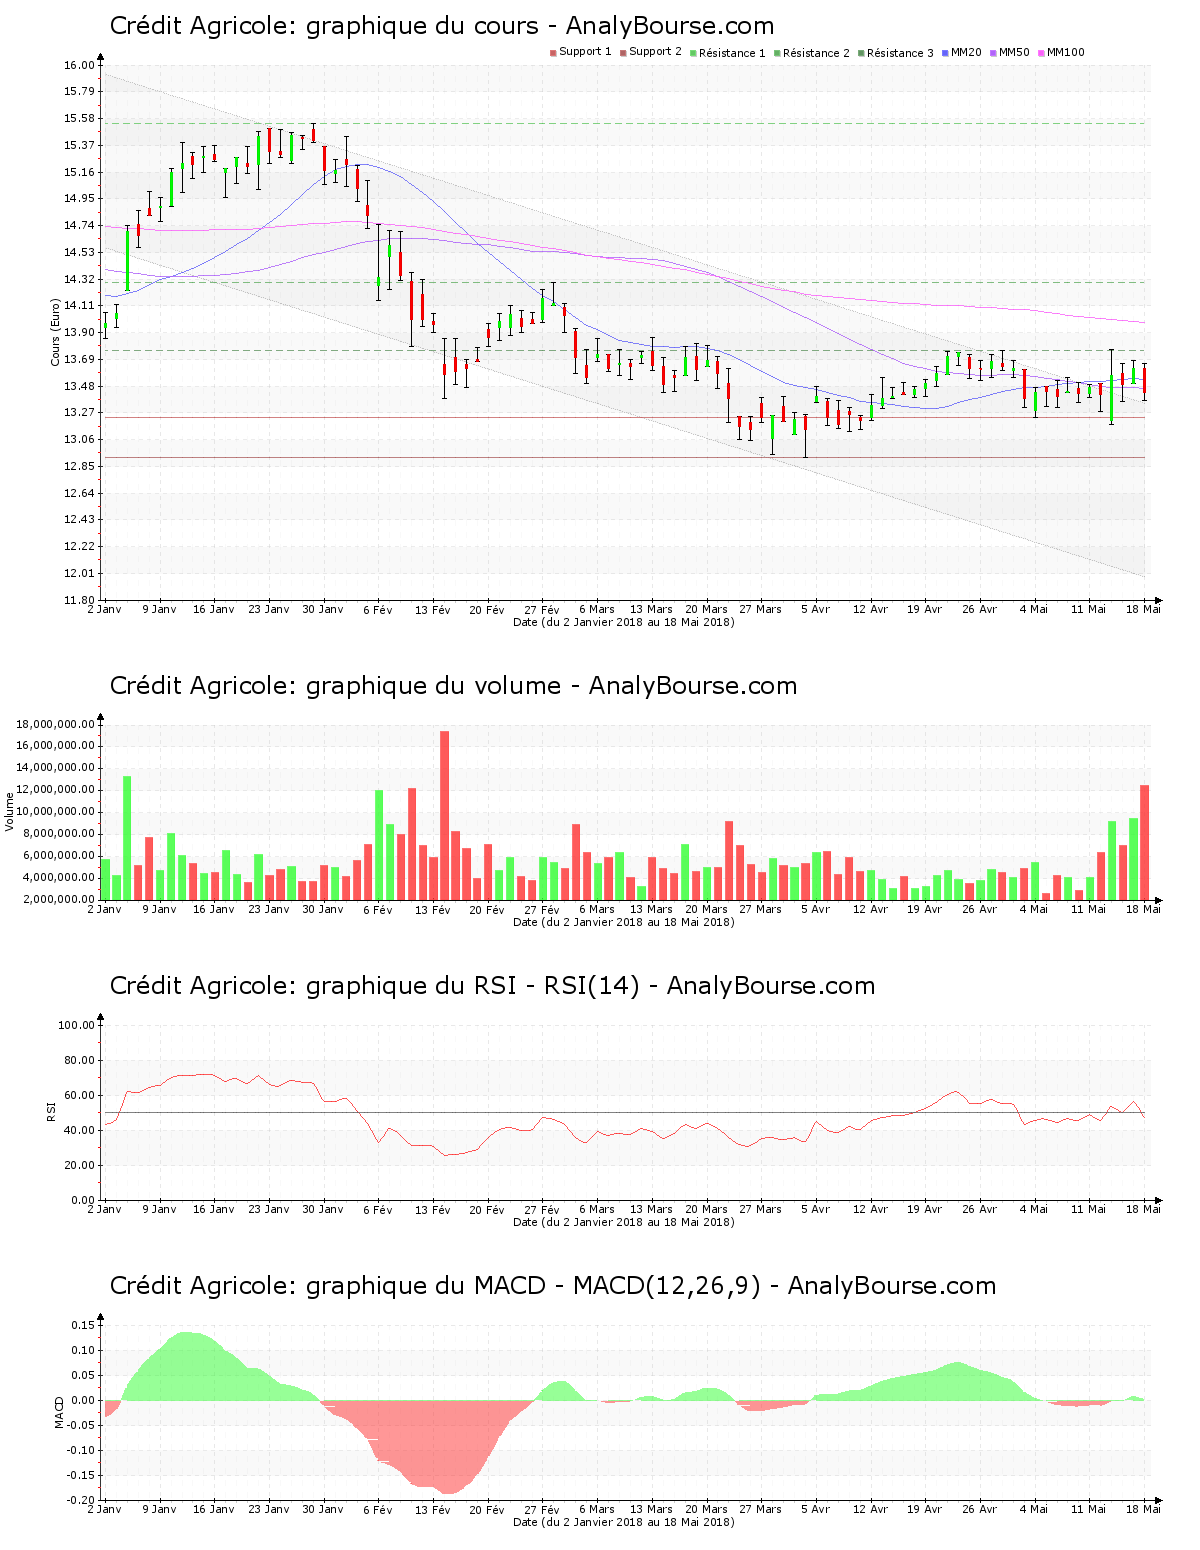
Task: Click the 'Cours (Euro)' y-axis label
Action: pyautogui.click(x=56, y=332)
